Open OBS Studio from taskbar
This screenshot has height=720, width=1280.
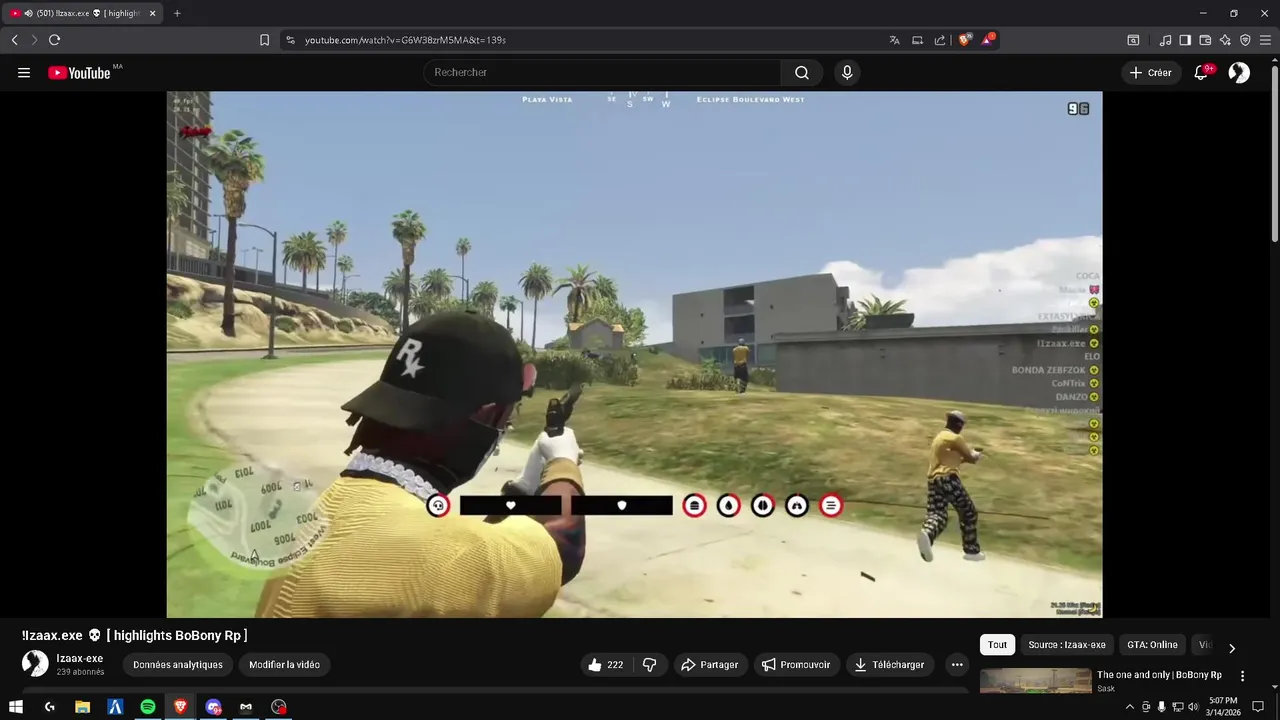click(x=279, y=707)
